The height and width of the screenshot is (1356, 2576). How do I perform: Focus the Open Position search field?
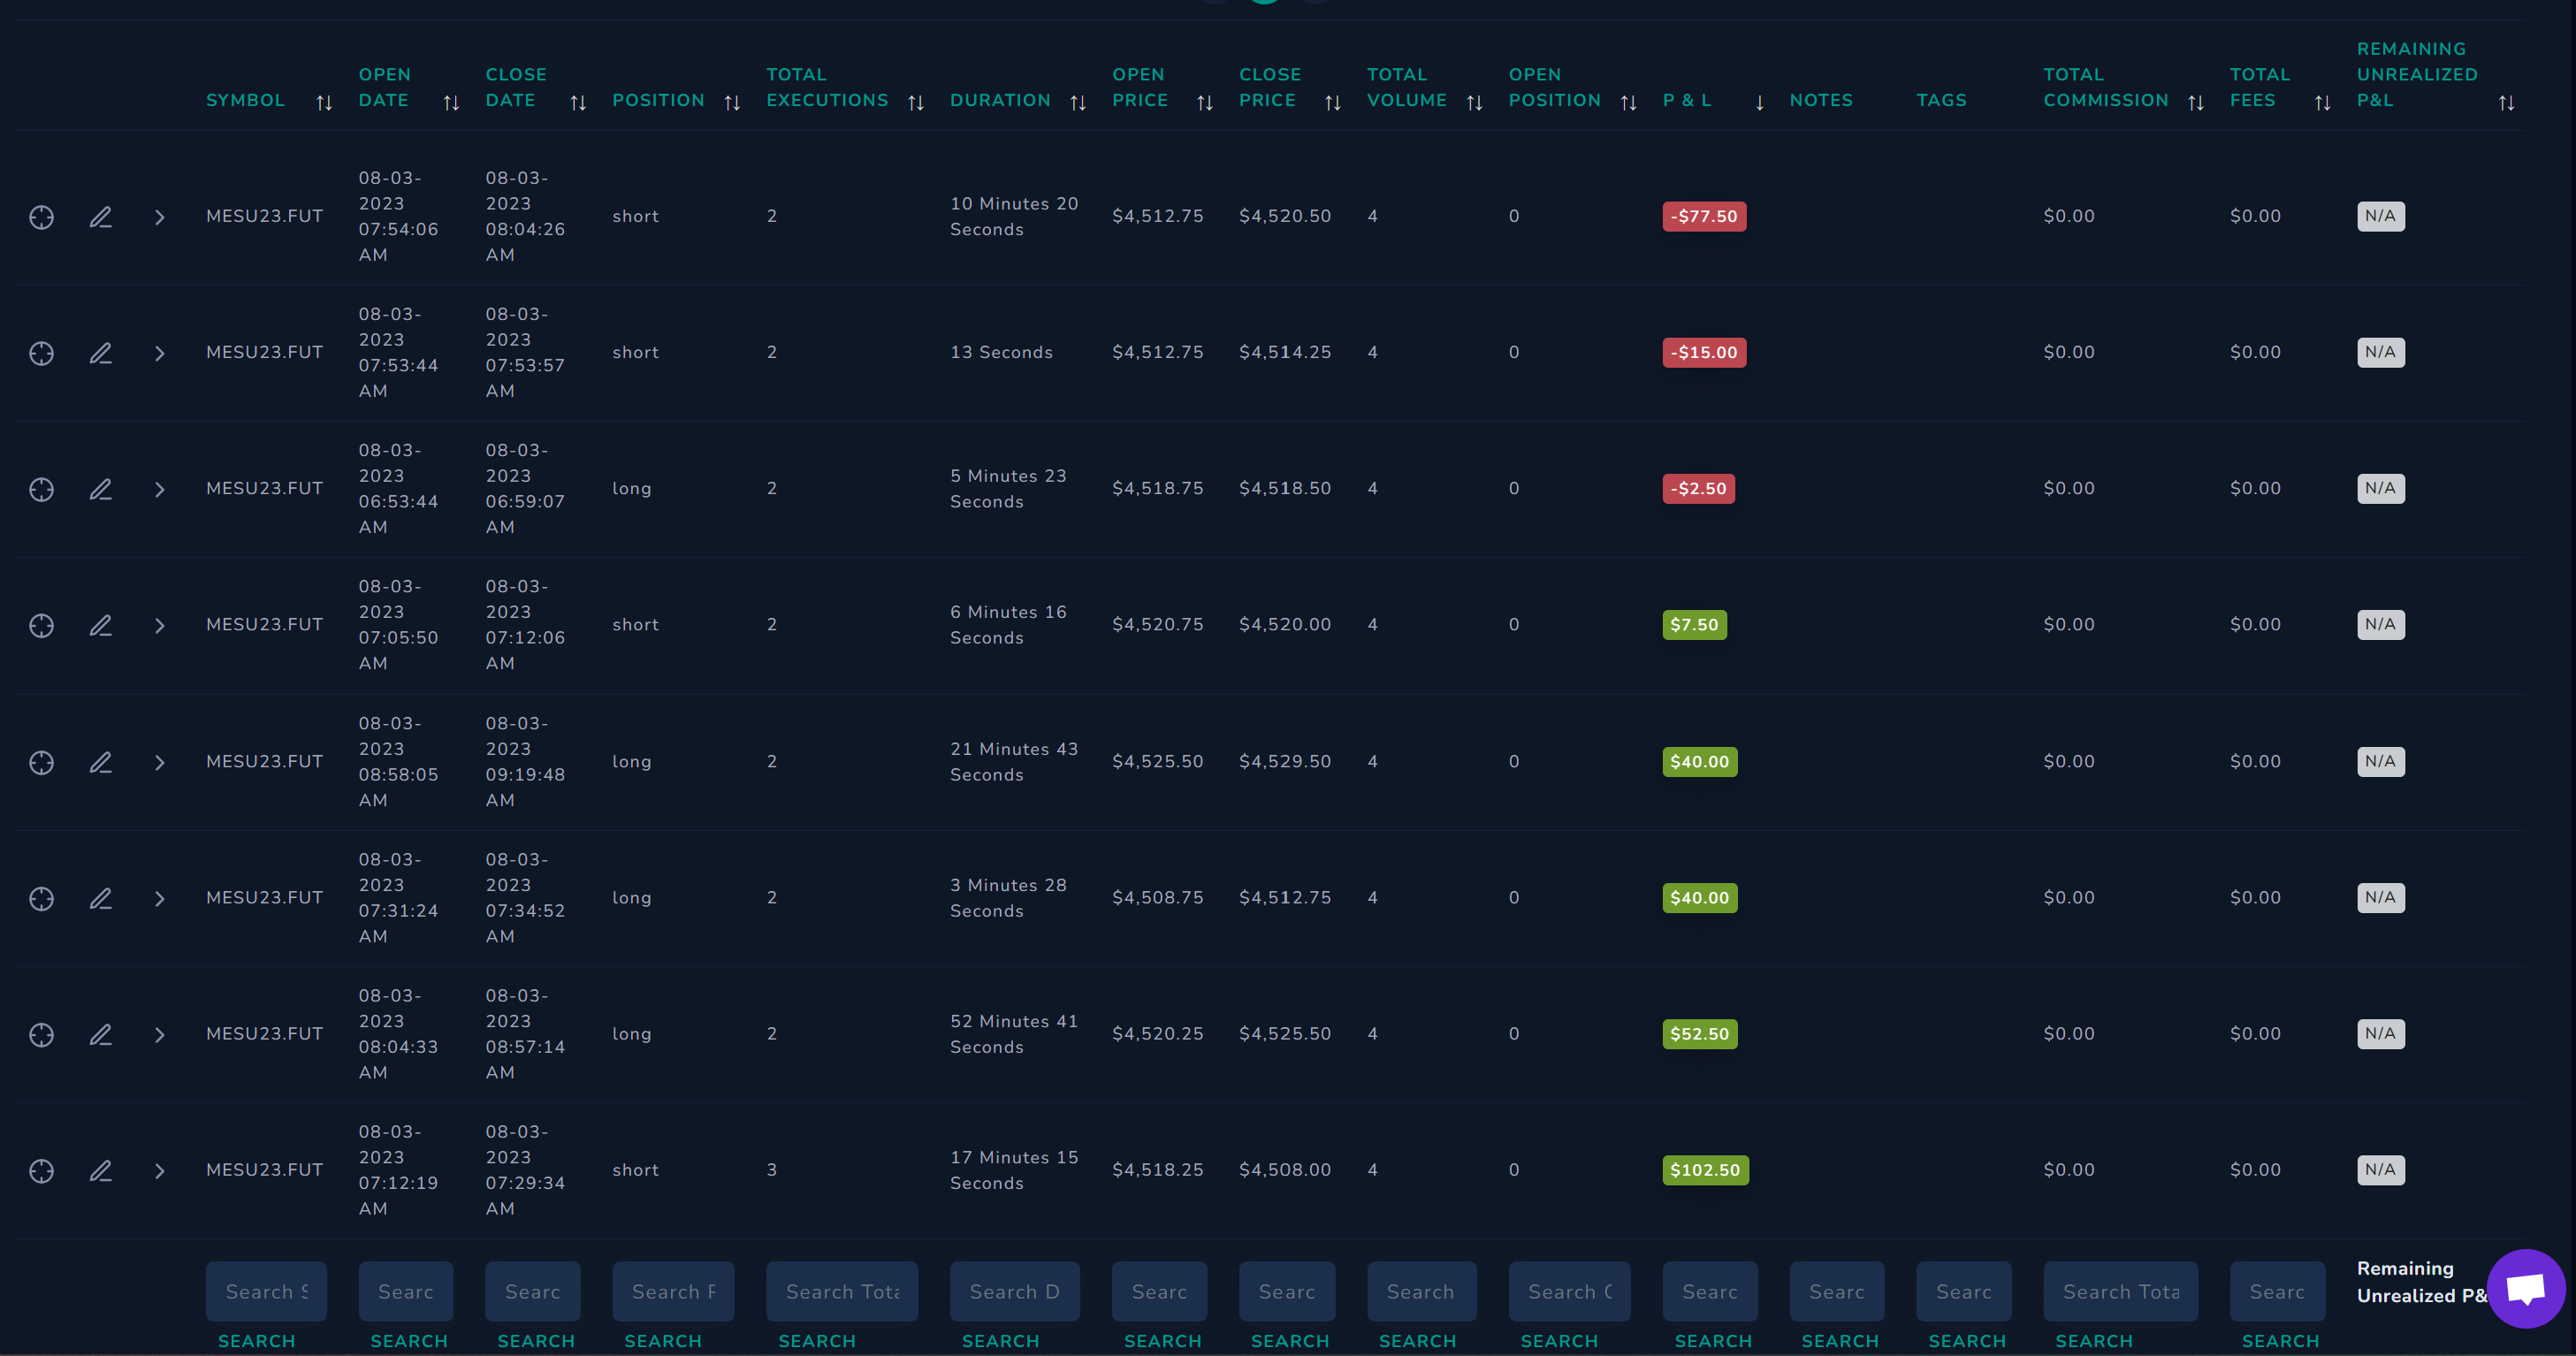tap(1569, 1291)
